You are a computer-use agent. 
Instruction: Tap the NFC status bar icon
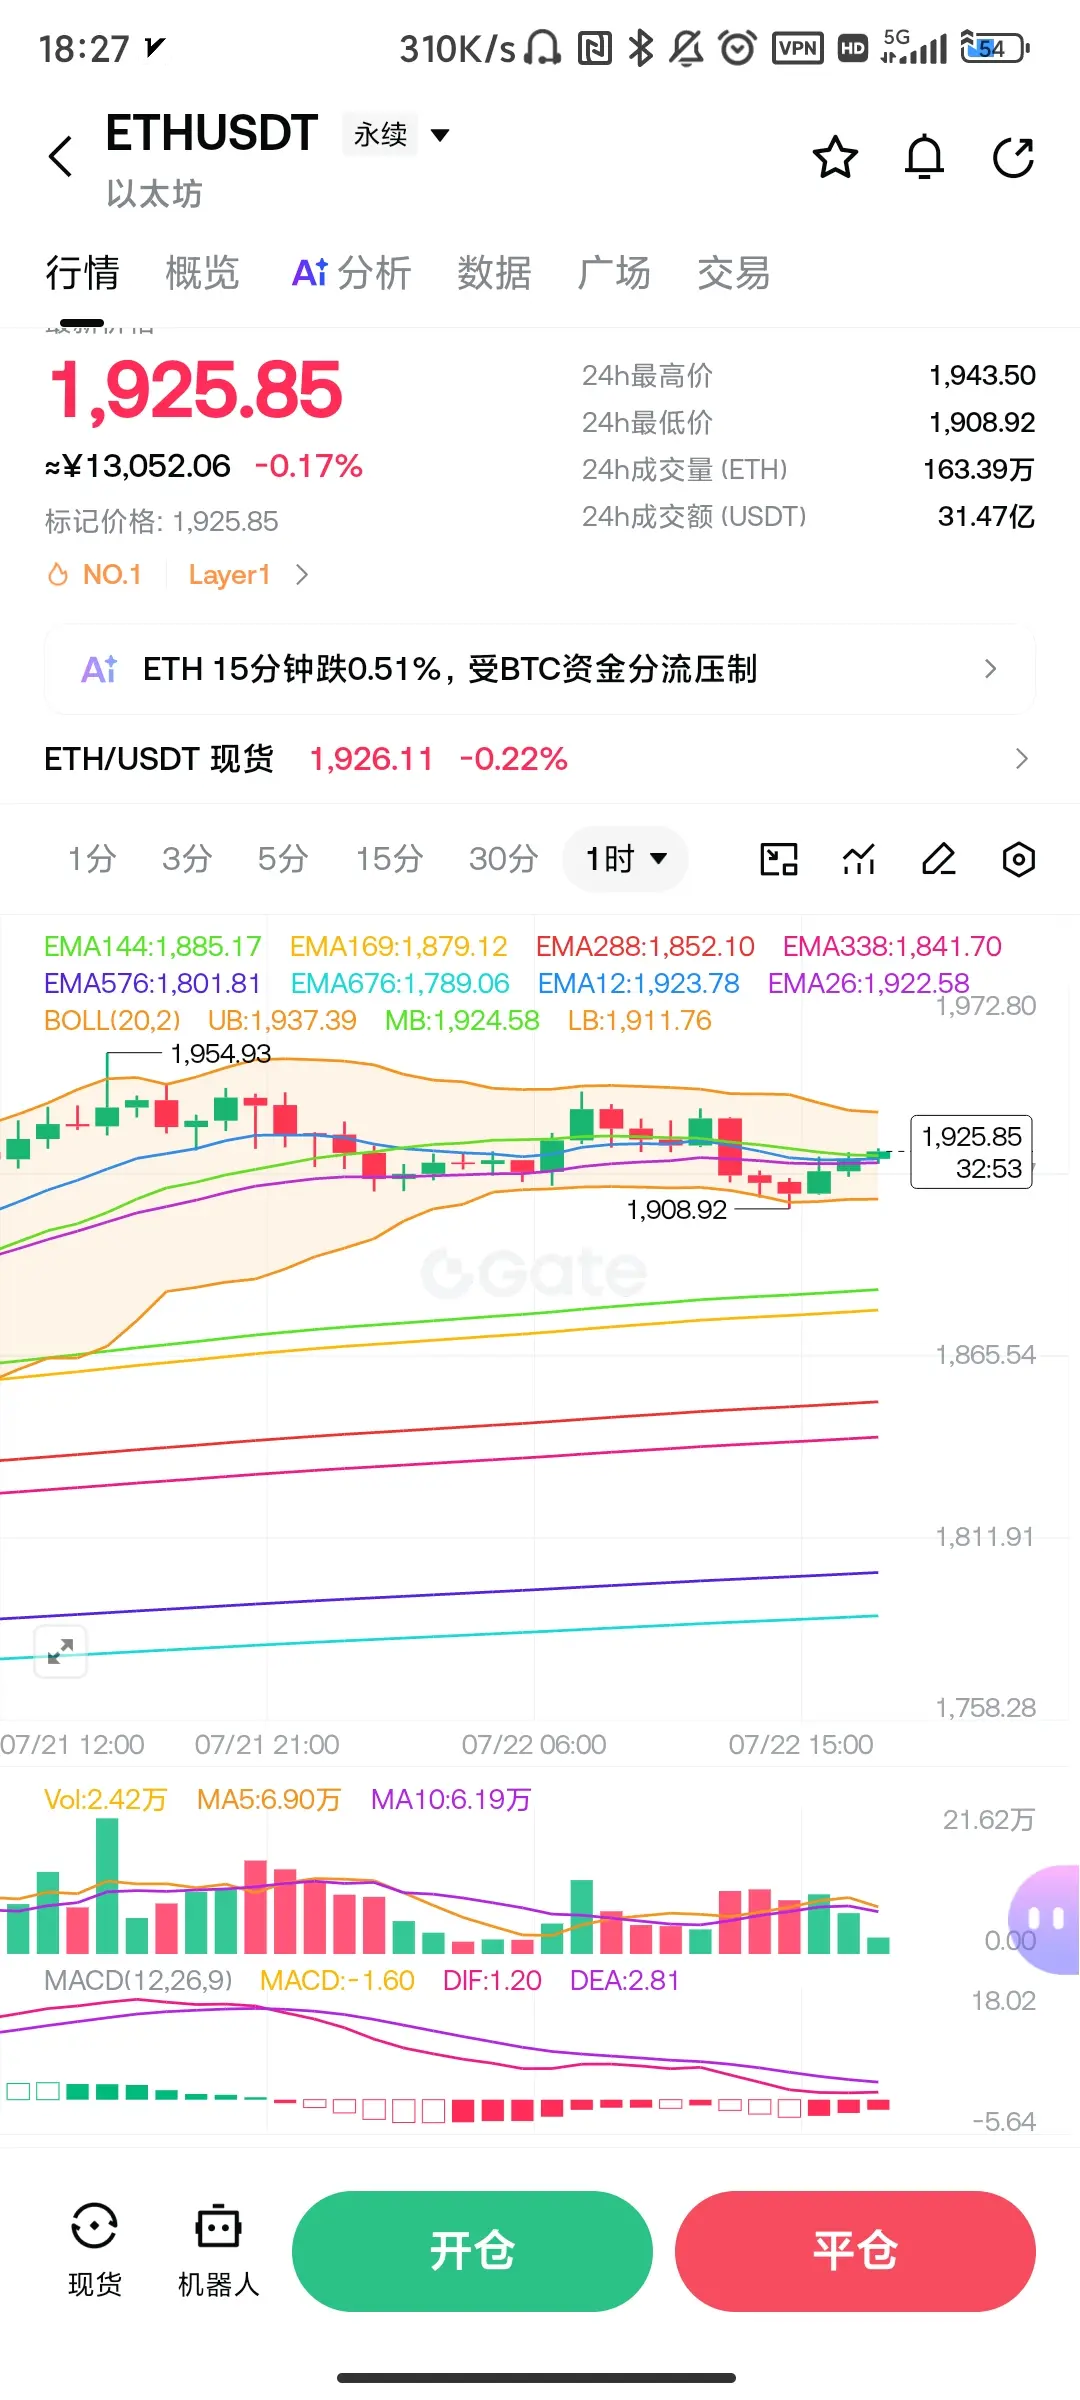tap(595, 48)
